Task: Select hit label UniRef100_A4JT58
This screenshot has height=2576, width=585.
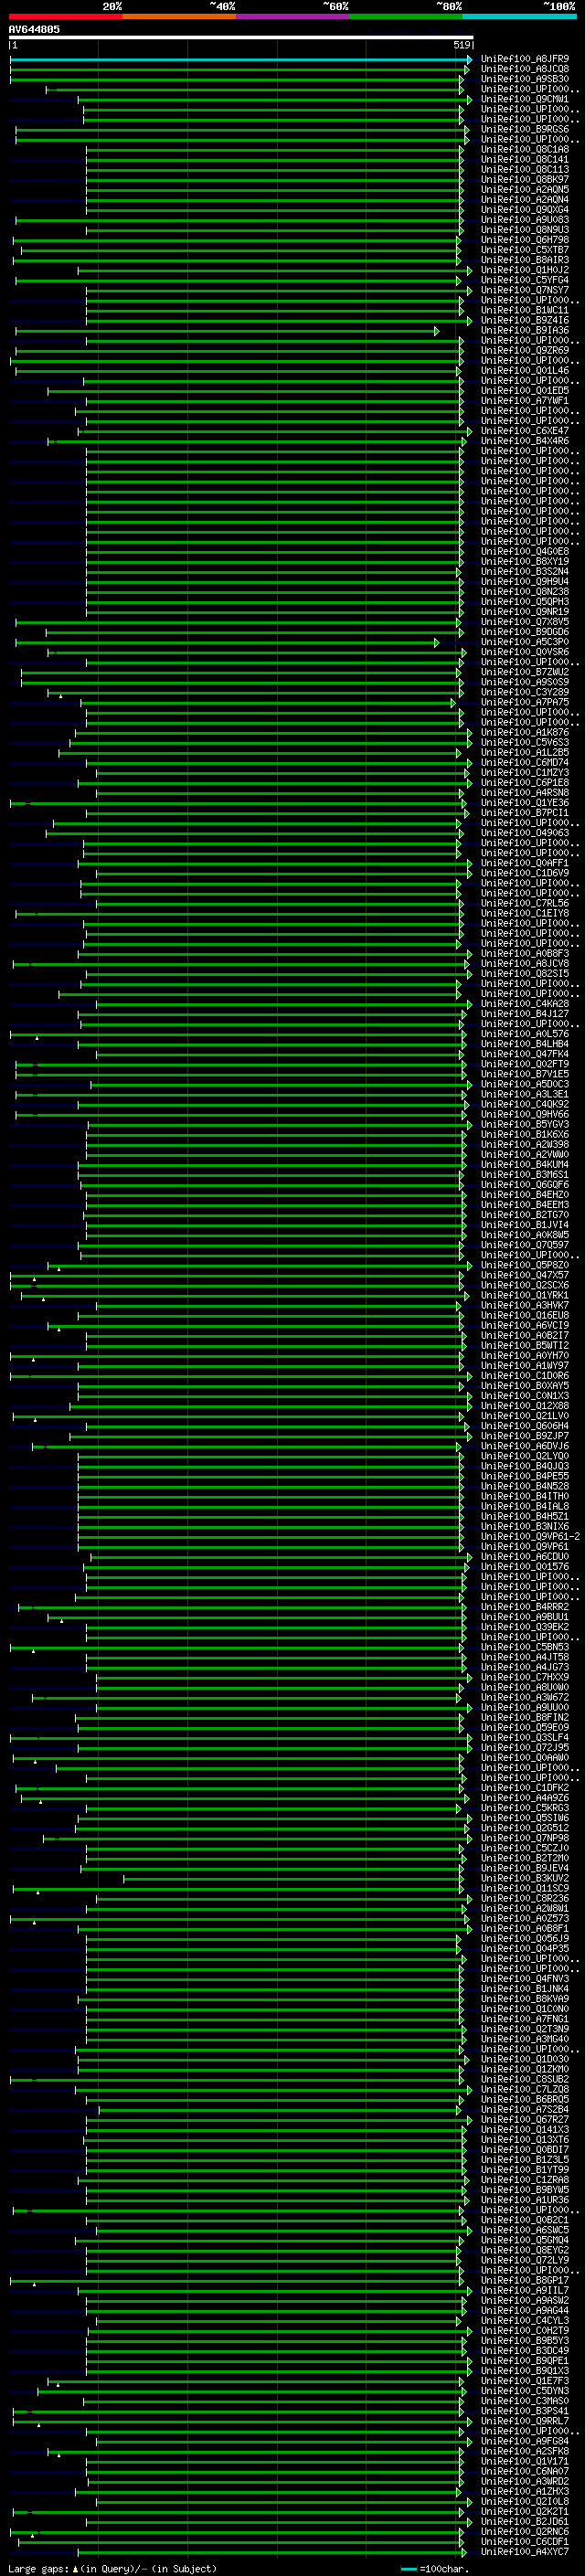Action: tap(525, 1657)
